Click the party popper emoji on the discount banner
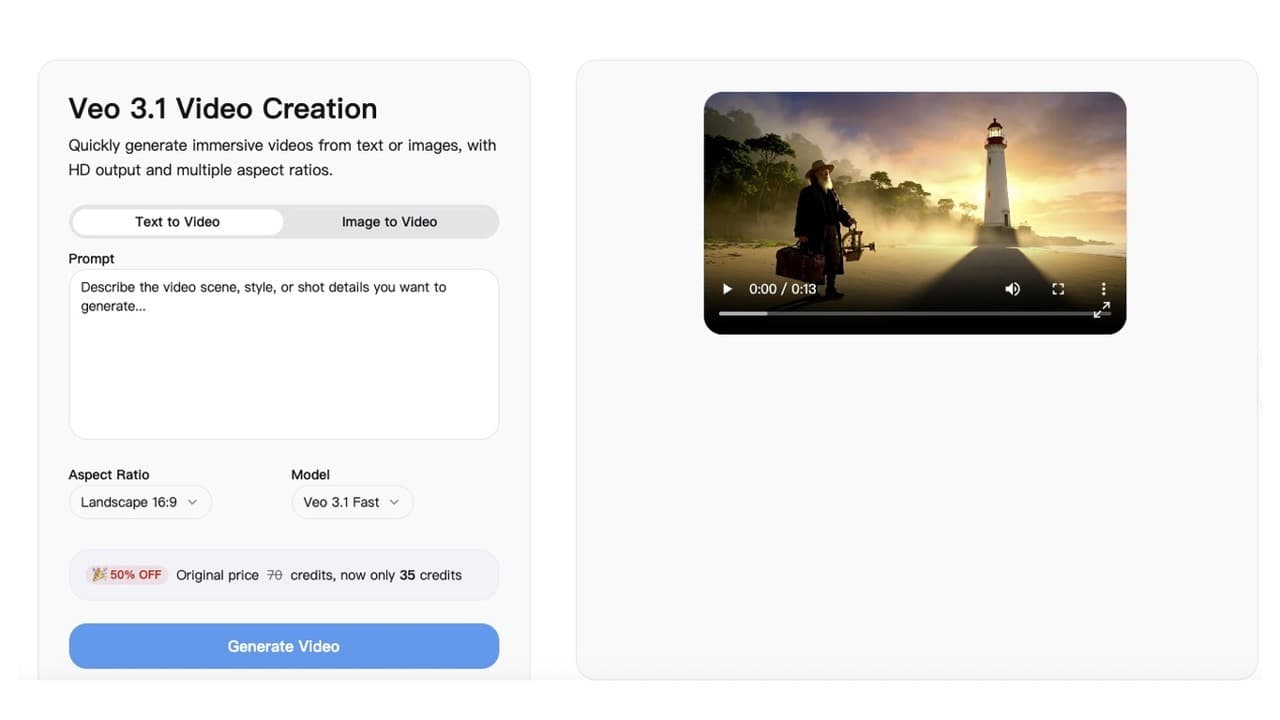 99,574
